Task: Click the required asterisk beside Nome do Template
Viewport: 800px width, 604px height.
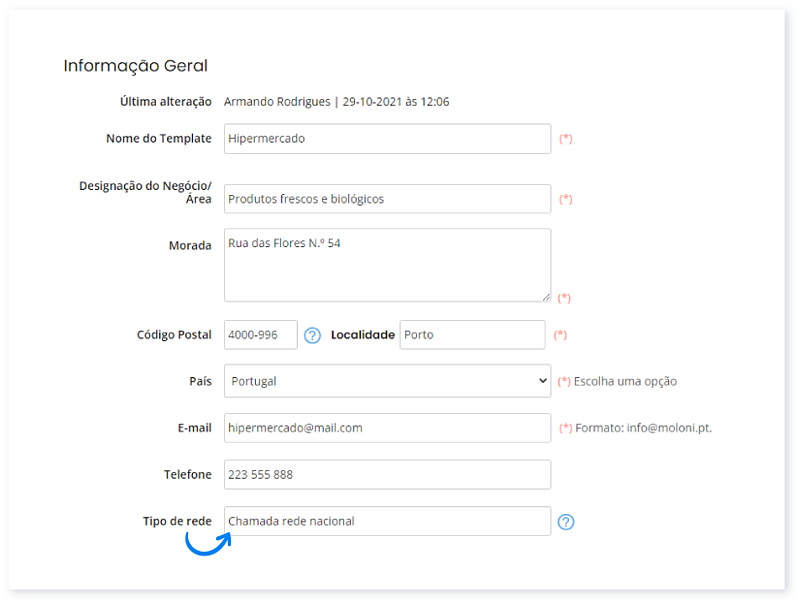Action: click(565, 139)
